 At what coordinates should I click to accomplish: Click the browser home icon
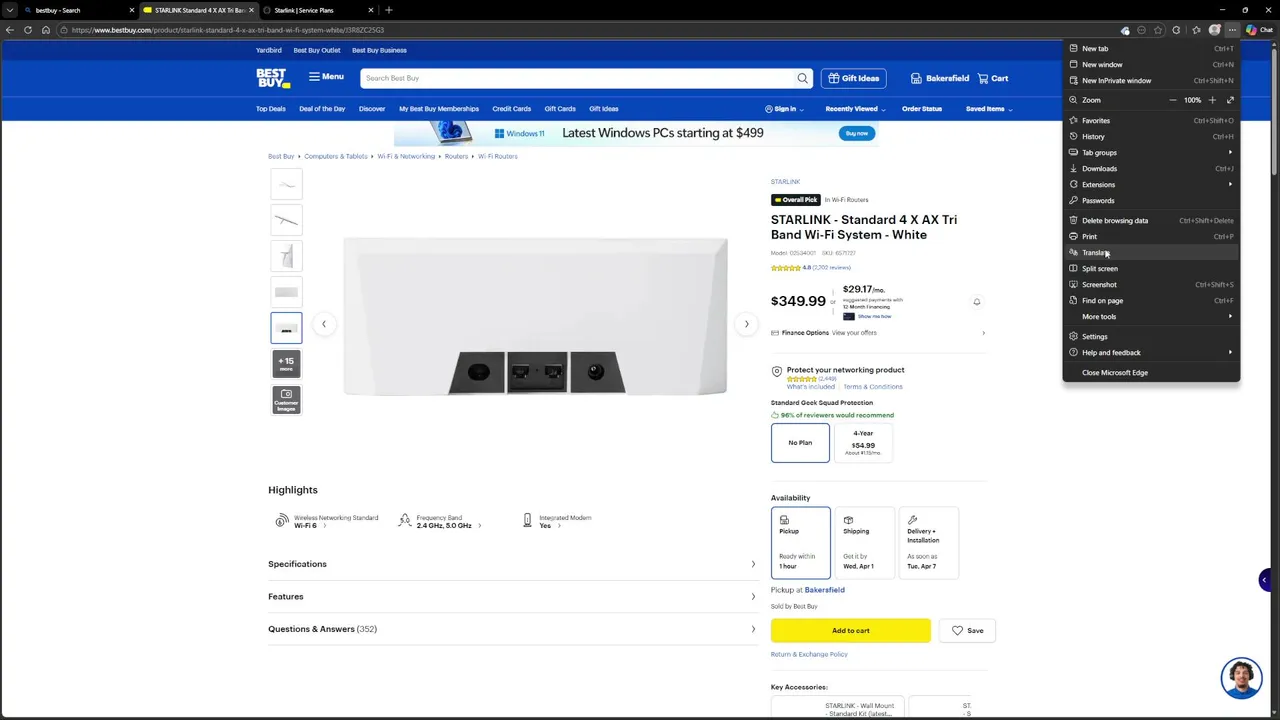coord(46,30)
